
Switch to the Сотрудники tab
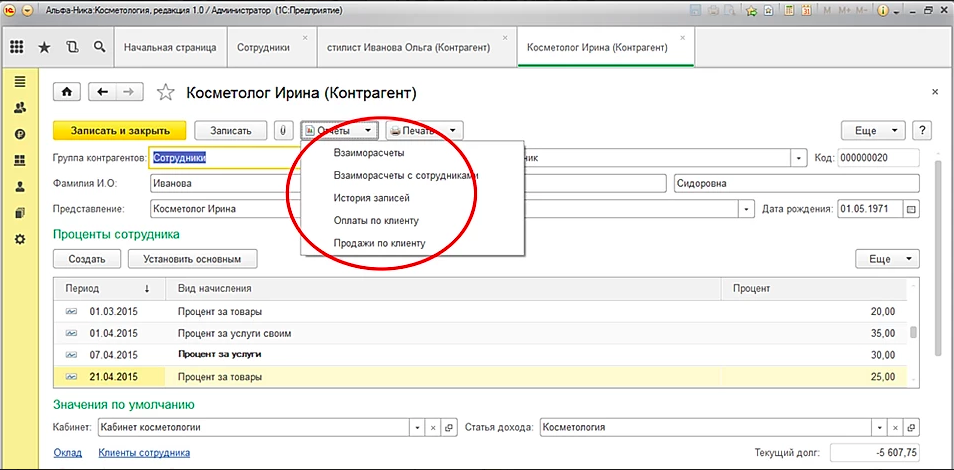coord(264,47)
